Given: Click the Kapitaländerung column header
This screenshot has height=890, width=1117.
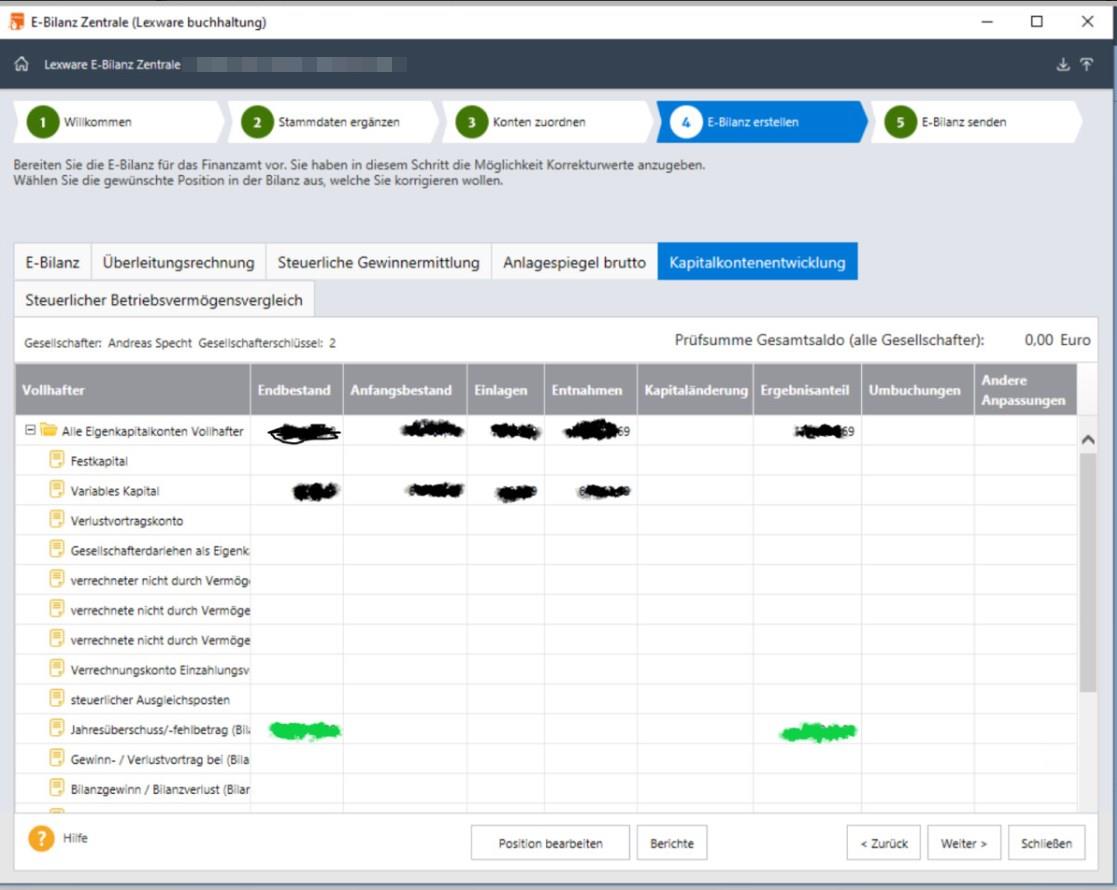Looking at the screenshot, I should click(x=695, y=390).
